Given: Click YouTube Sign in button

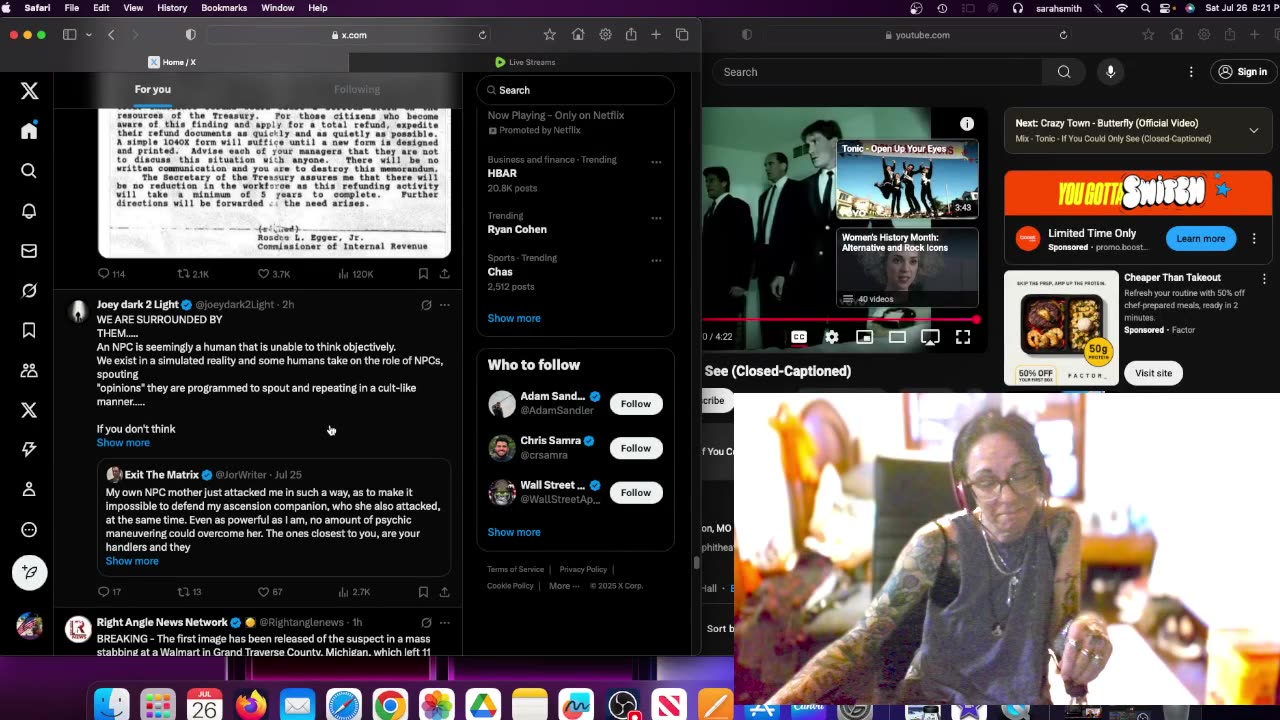Looking at the screenshot, I should click(1242, 72).
